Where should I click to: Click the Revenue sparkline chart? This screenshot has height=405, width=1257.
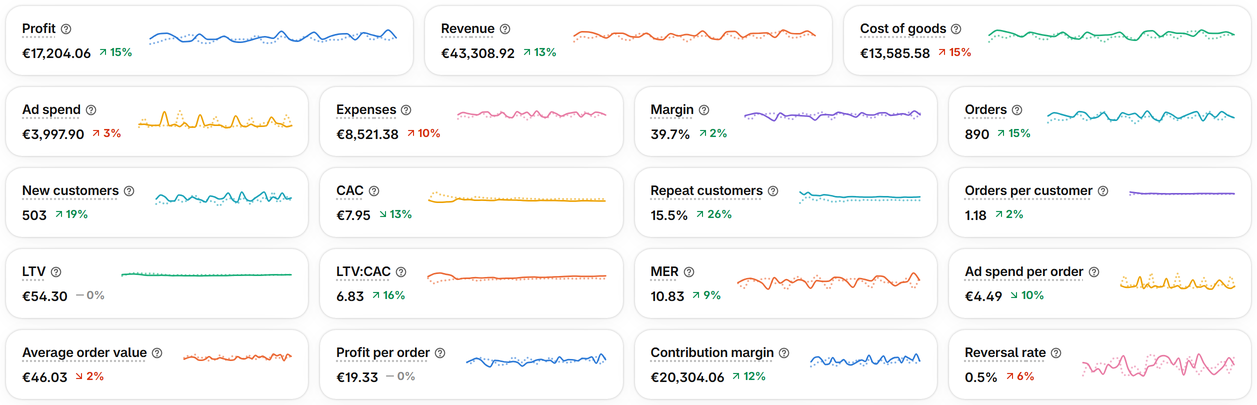[694, 36]
